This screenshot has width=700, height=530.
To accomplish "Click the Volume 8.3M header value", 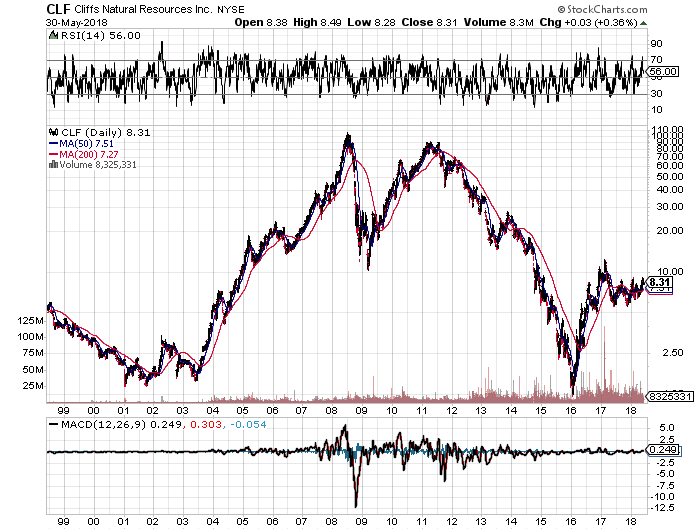I will (498, 22).
